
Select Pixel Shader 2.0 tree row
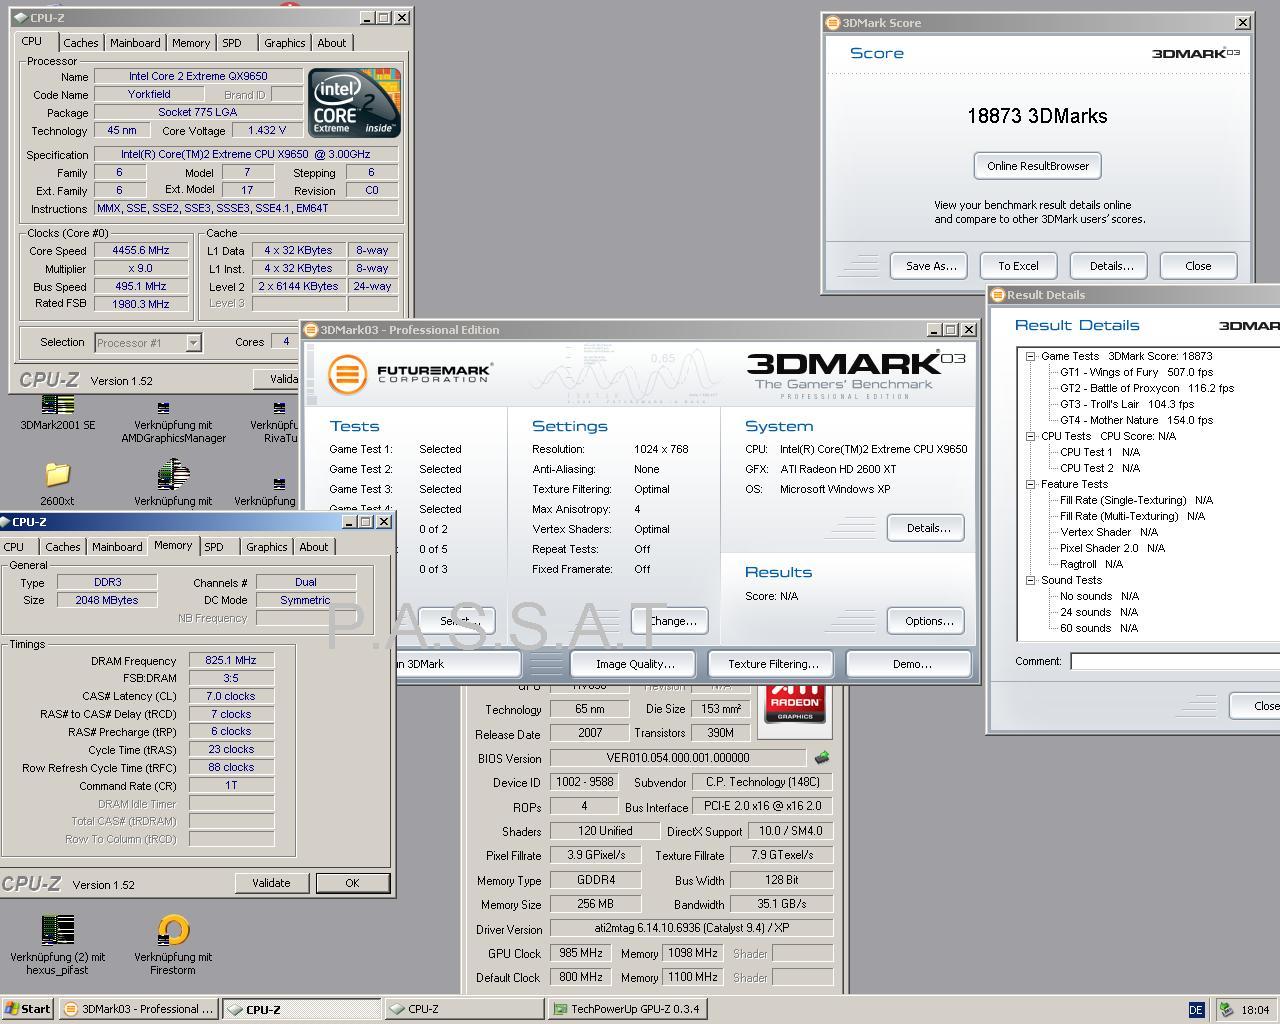coord(1112,548)
